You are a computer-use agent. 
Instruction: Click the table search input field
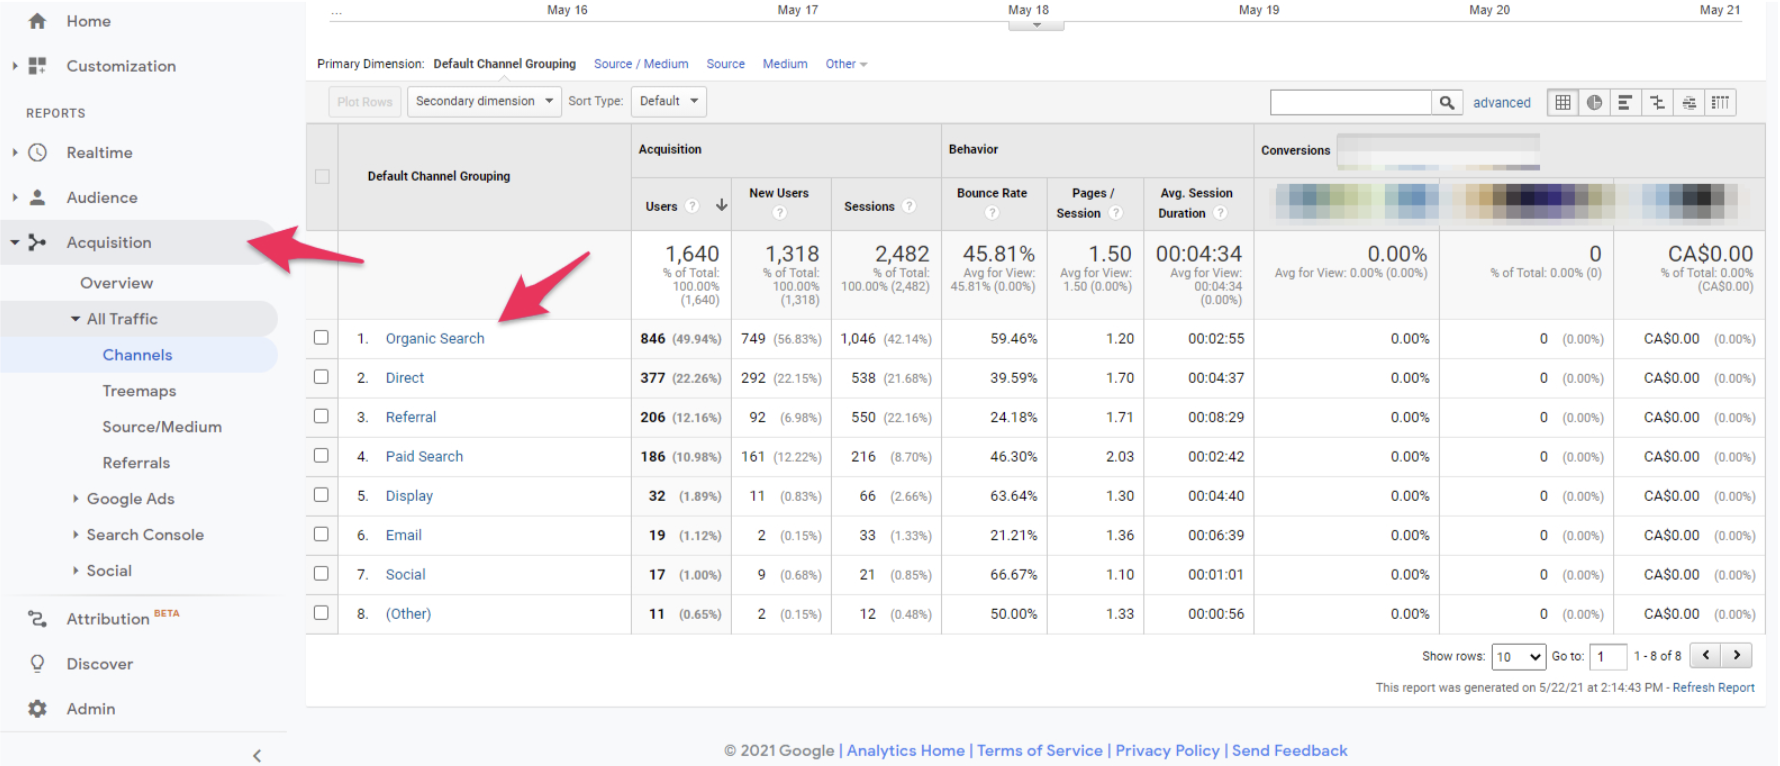(x=1350, y=102)
